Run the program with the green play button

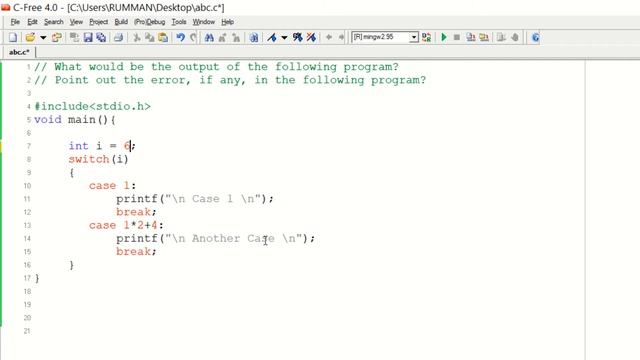click(444, 38)
